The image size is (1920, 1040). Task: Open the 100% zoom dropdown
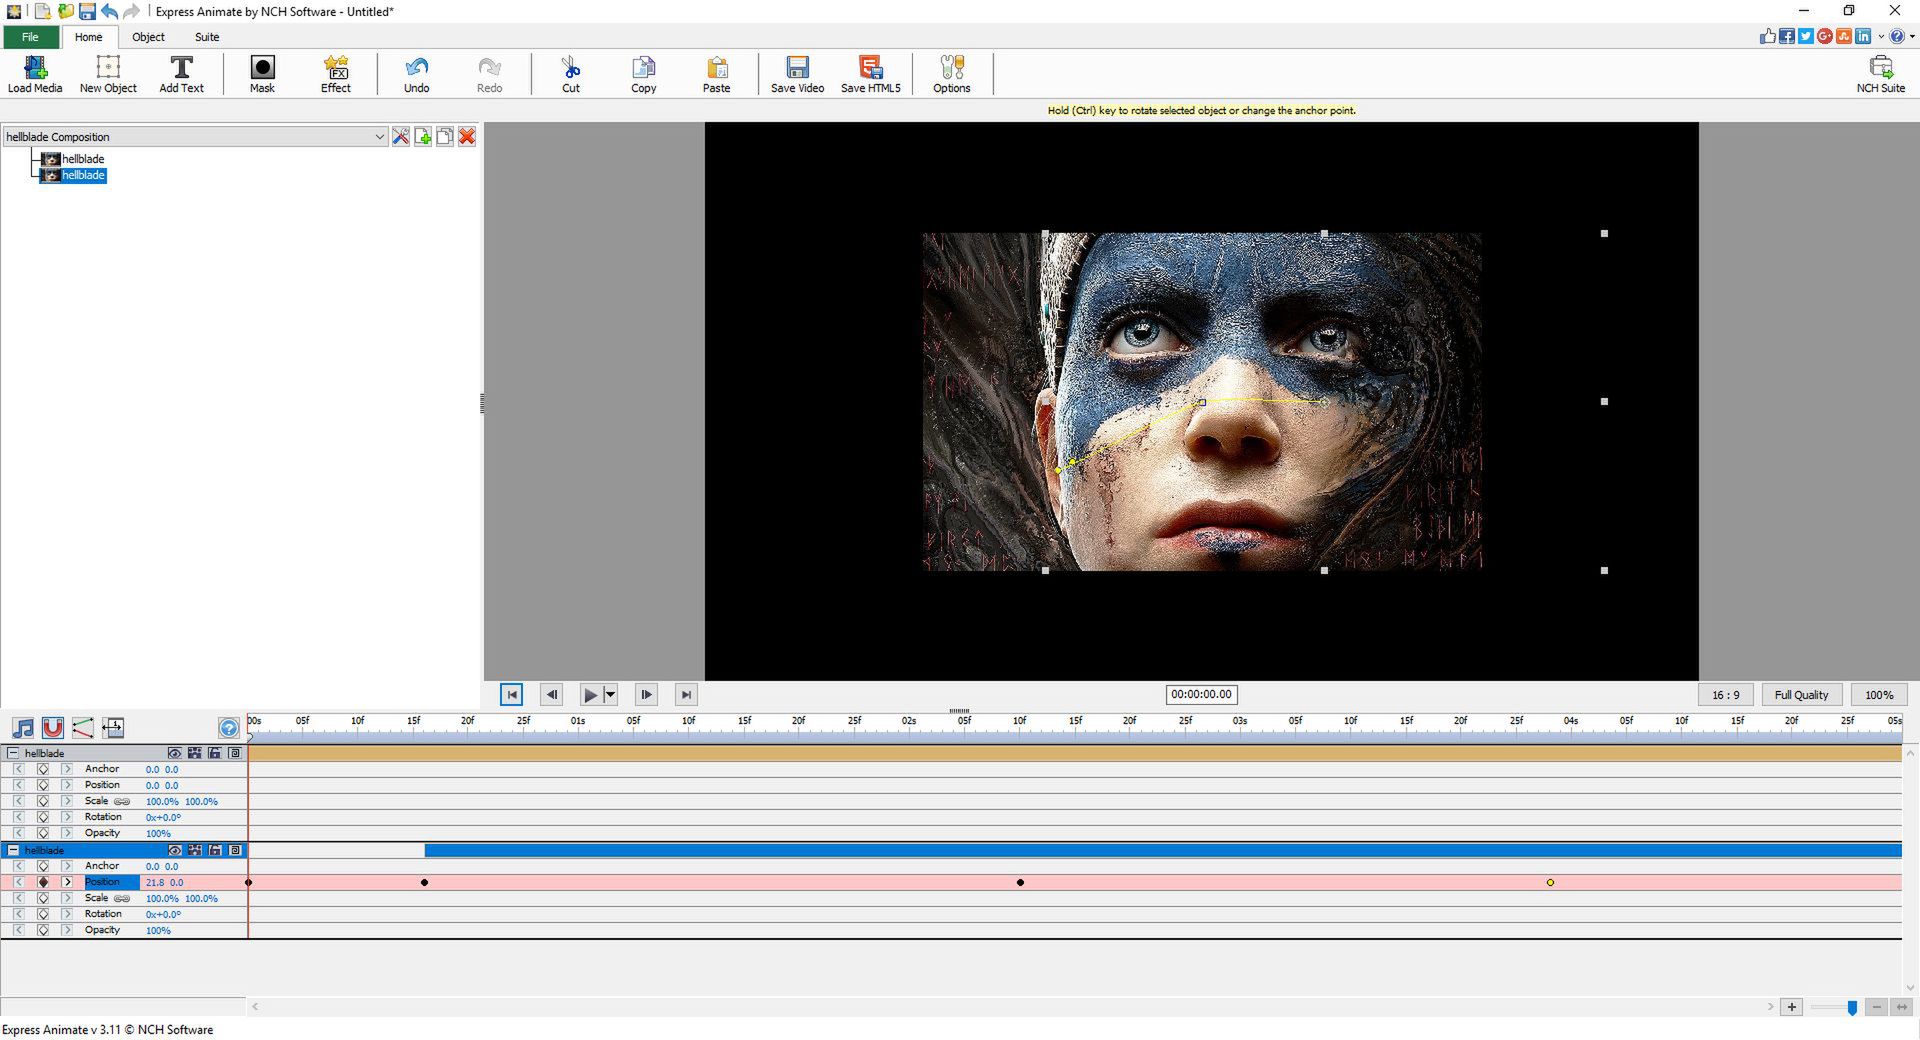click(1879, 694)
